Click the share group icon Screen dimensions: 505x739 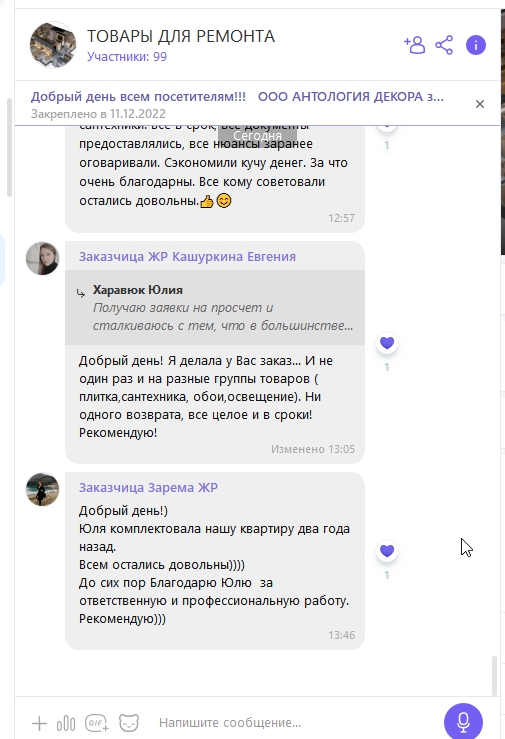444,45
